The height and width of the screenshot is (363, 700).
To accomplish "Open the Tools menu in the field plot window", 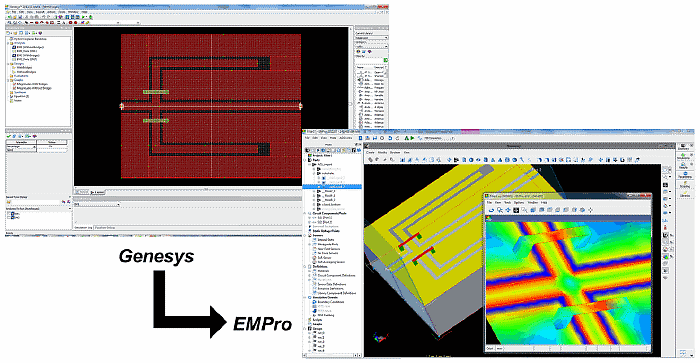I will tap(508, 203).
